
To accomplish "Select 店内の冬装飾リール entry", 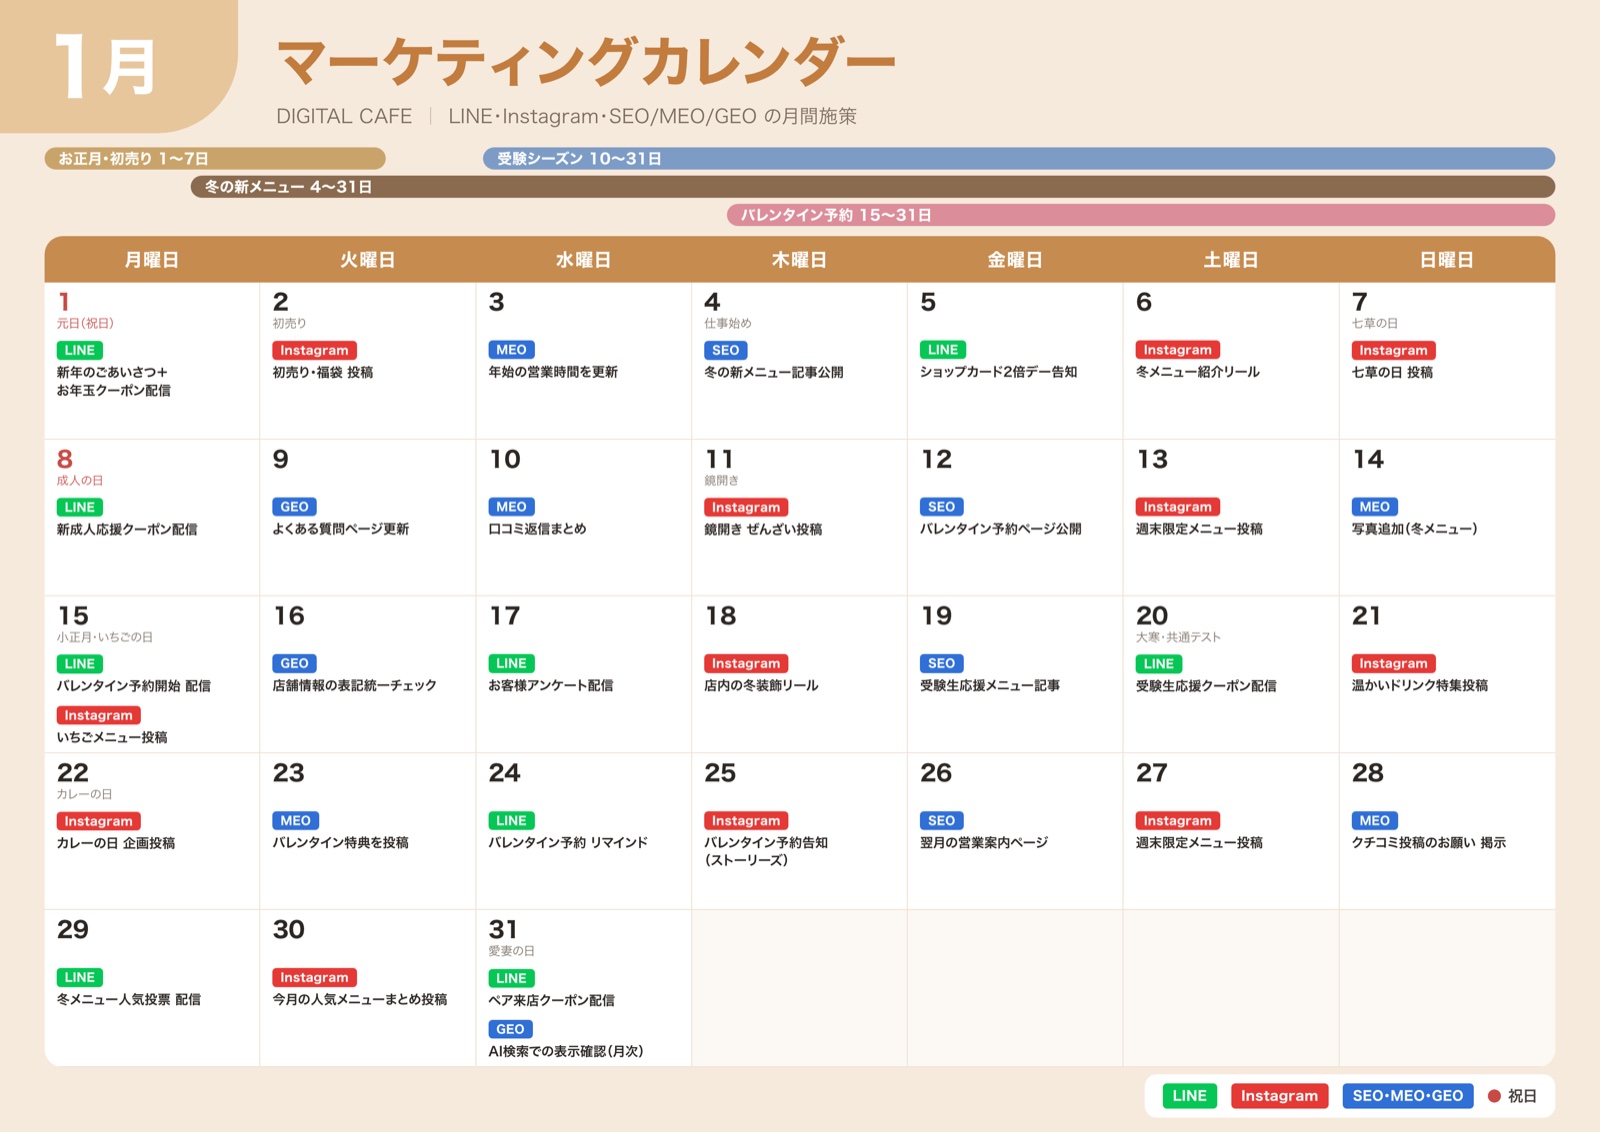I will point(761,686).
